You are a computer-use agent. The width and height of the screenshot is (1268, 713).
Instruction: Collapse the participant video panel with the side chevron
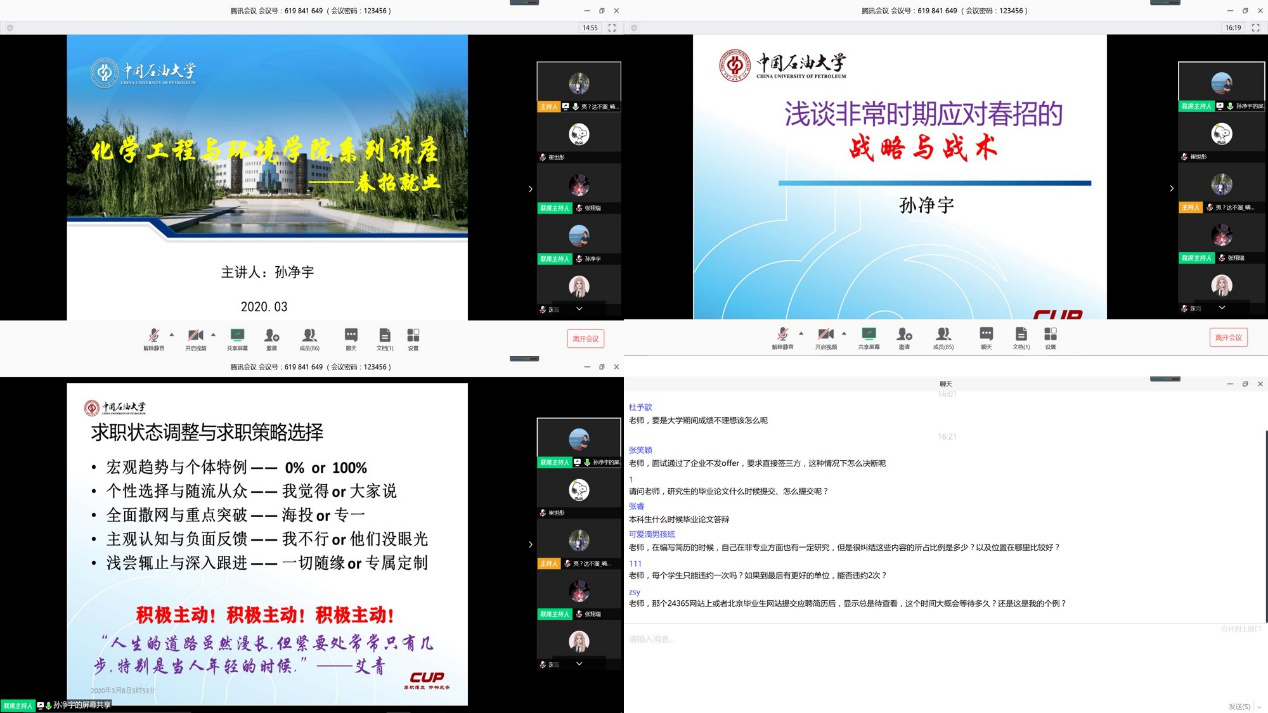point(531,187)
